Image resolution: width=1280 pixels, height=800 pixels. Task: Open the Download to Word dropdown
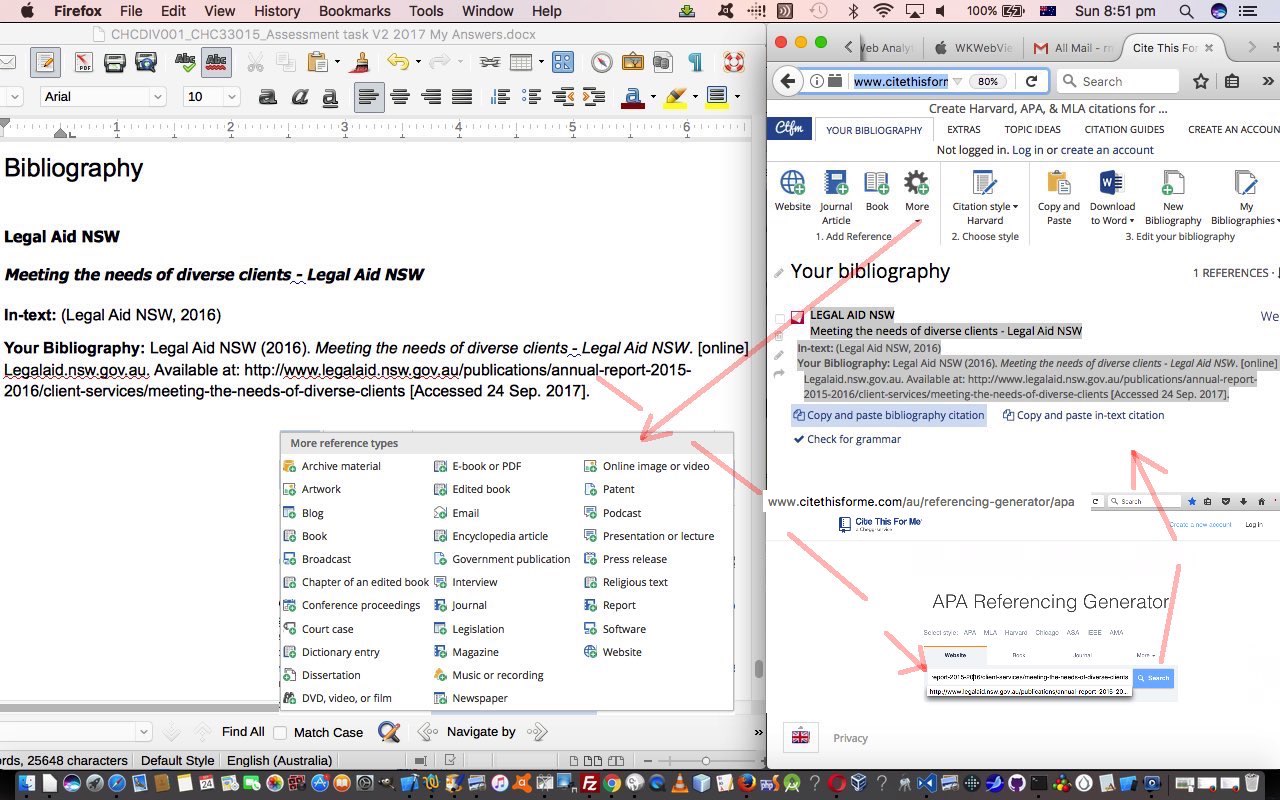tap(1112, 197)
